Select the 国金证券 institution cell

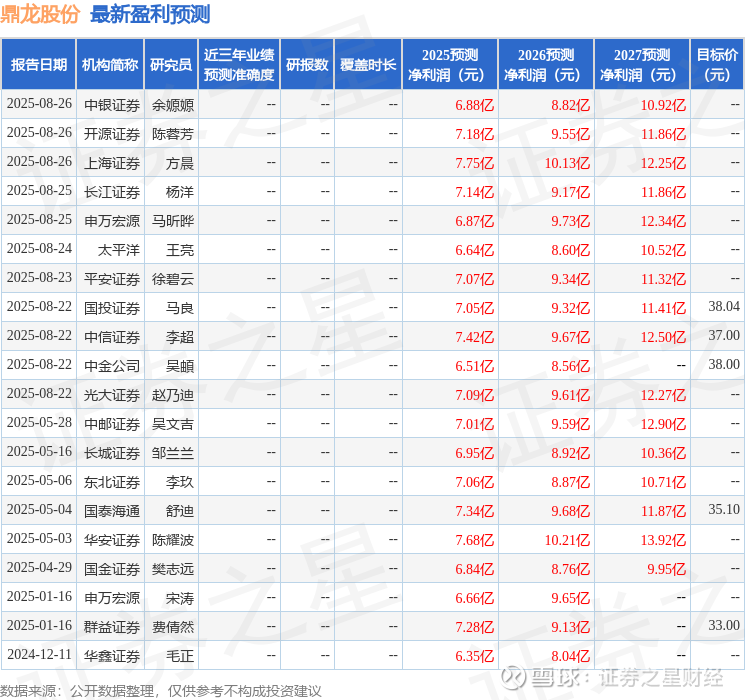pyautogui.click(x=112, y=569)
